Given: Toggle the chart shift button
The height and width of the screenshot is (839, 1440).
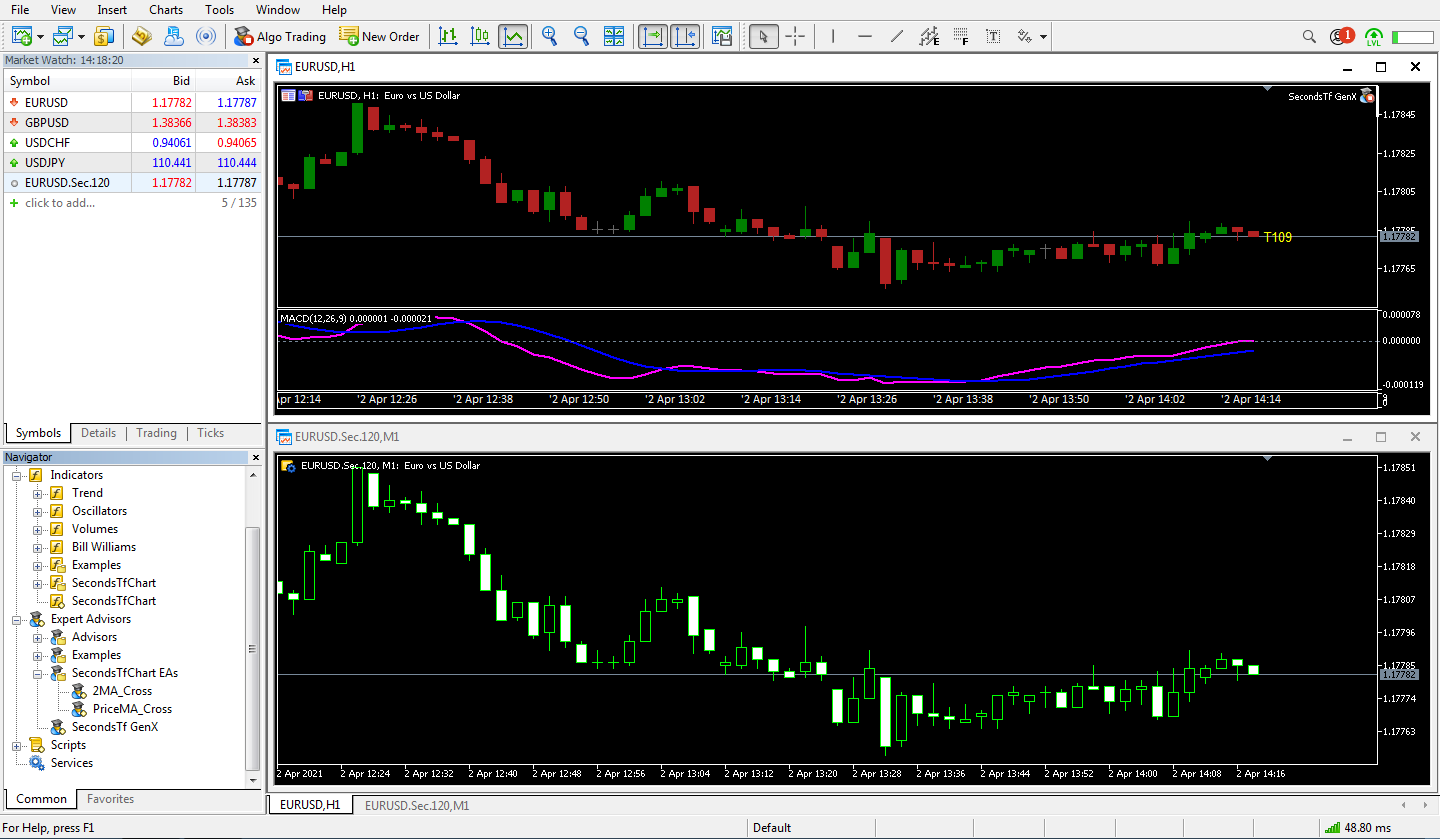Looking at the screenshot, I should (x=654, y=37).
